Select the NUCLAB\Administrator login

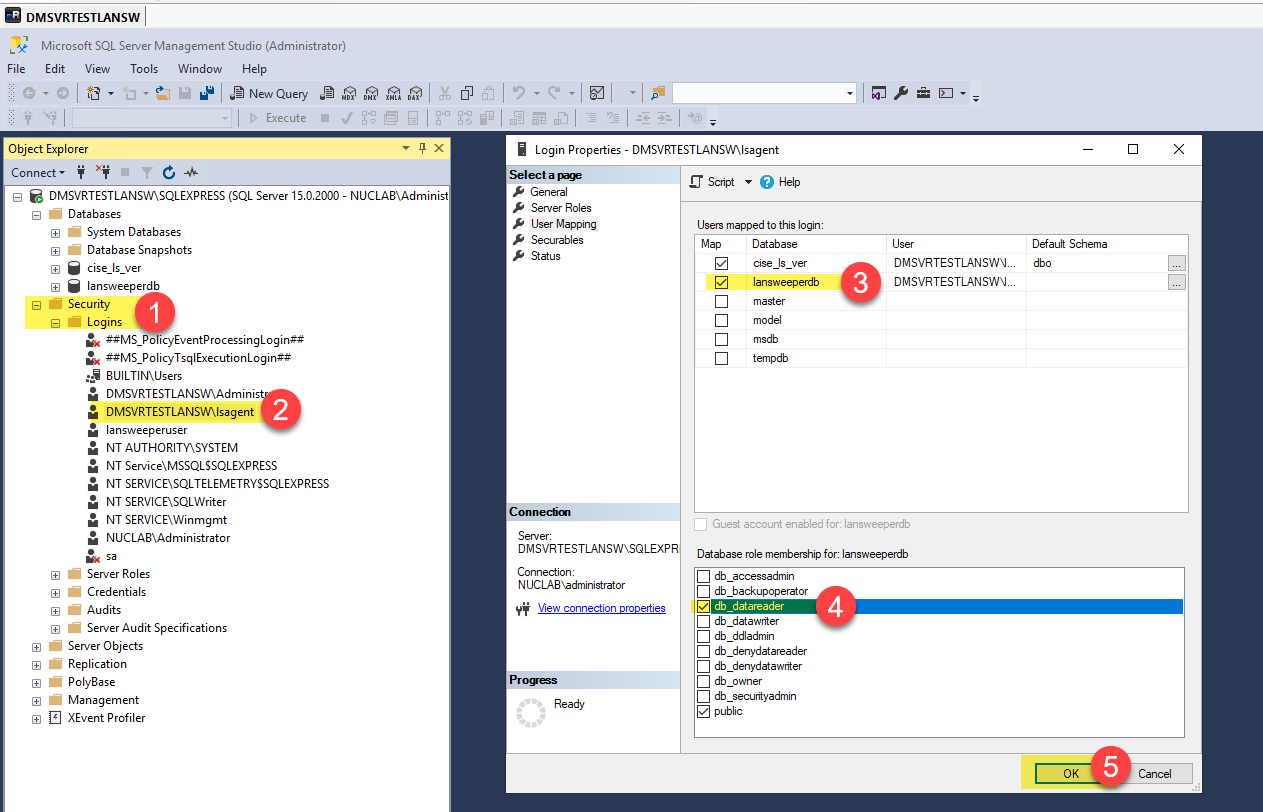(168, 538)
